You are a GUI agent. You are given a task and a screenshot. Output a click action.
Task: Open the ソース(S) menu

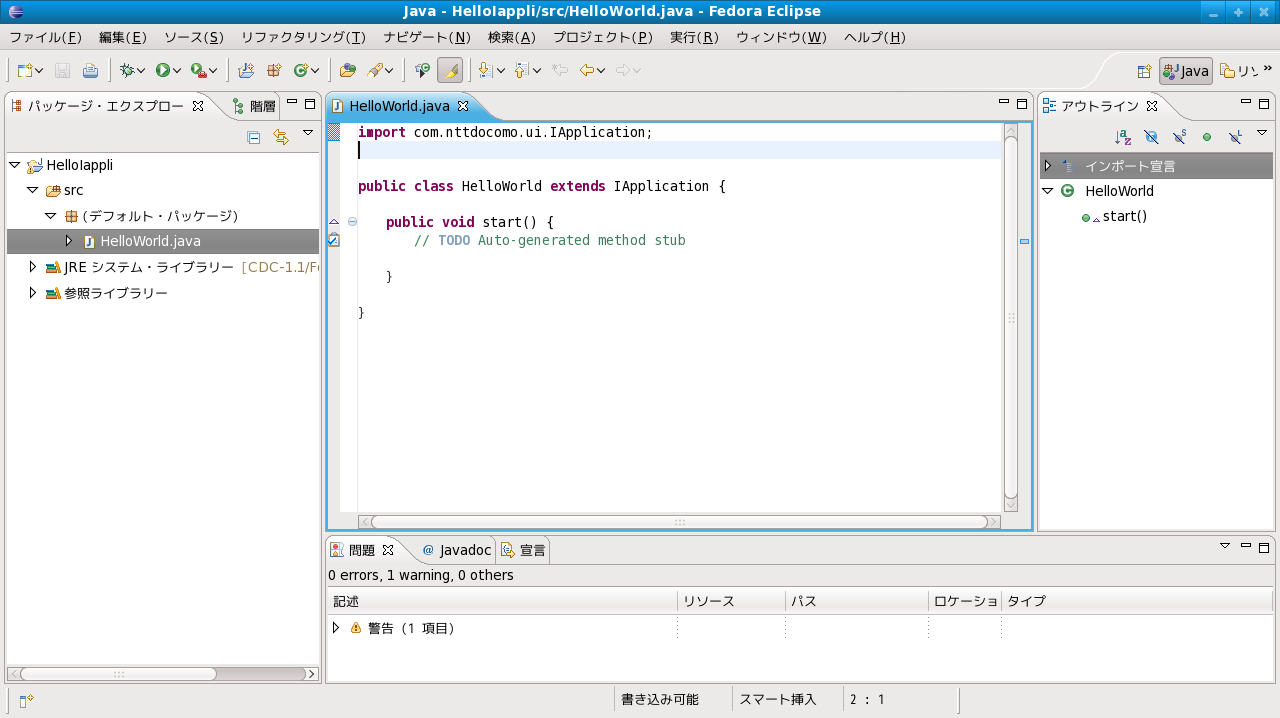(x=194, y=37)
